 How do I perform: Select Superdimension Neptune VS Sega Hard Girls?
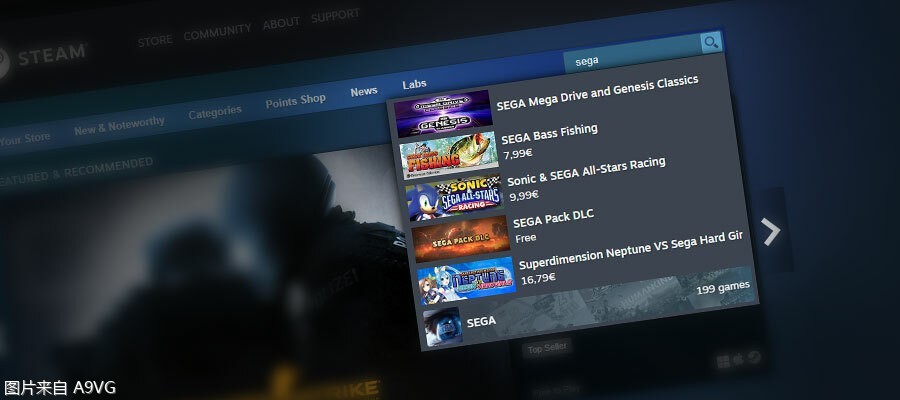[x=584, y=266]
